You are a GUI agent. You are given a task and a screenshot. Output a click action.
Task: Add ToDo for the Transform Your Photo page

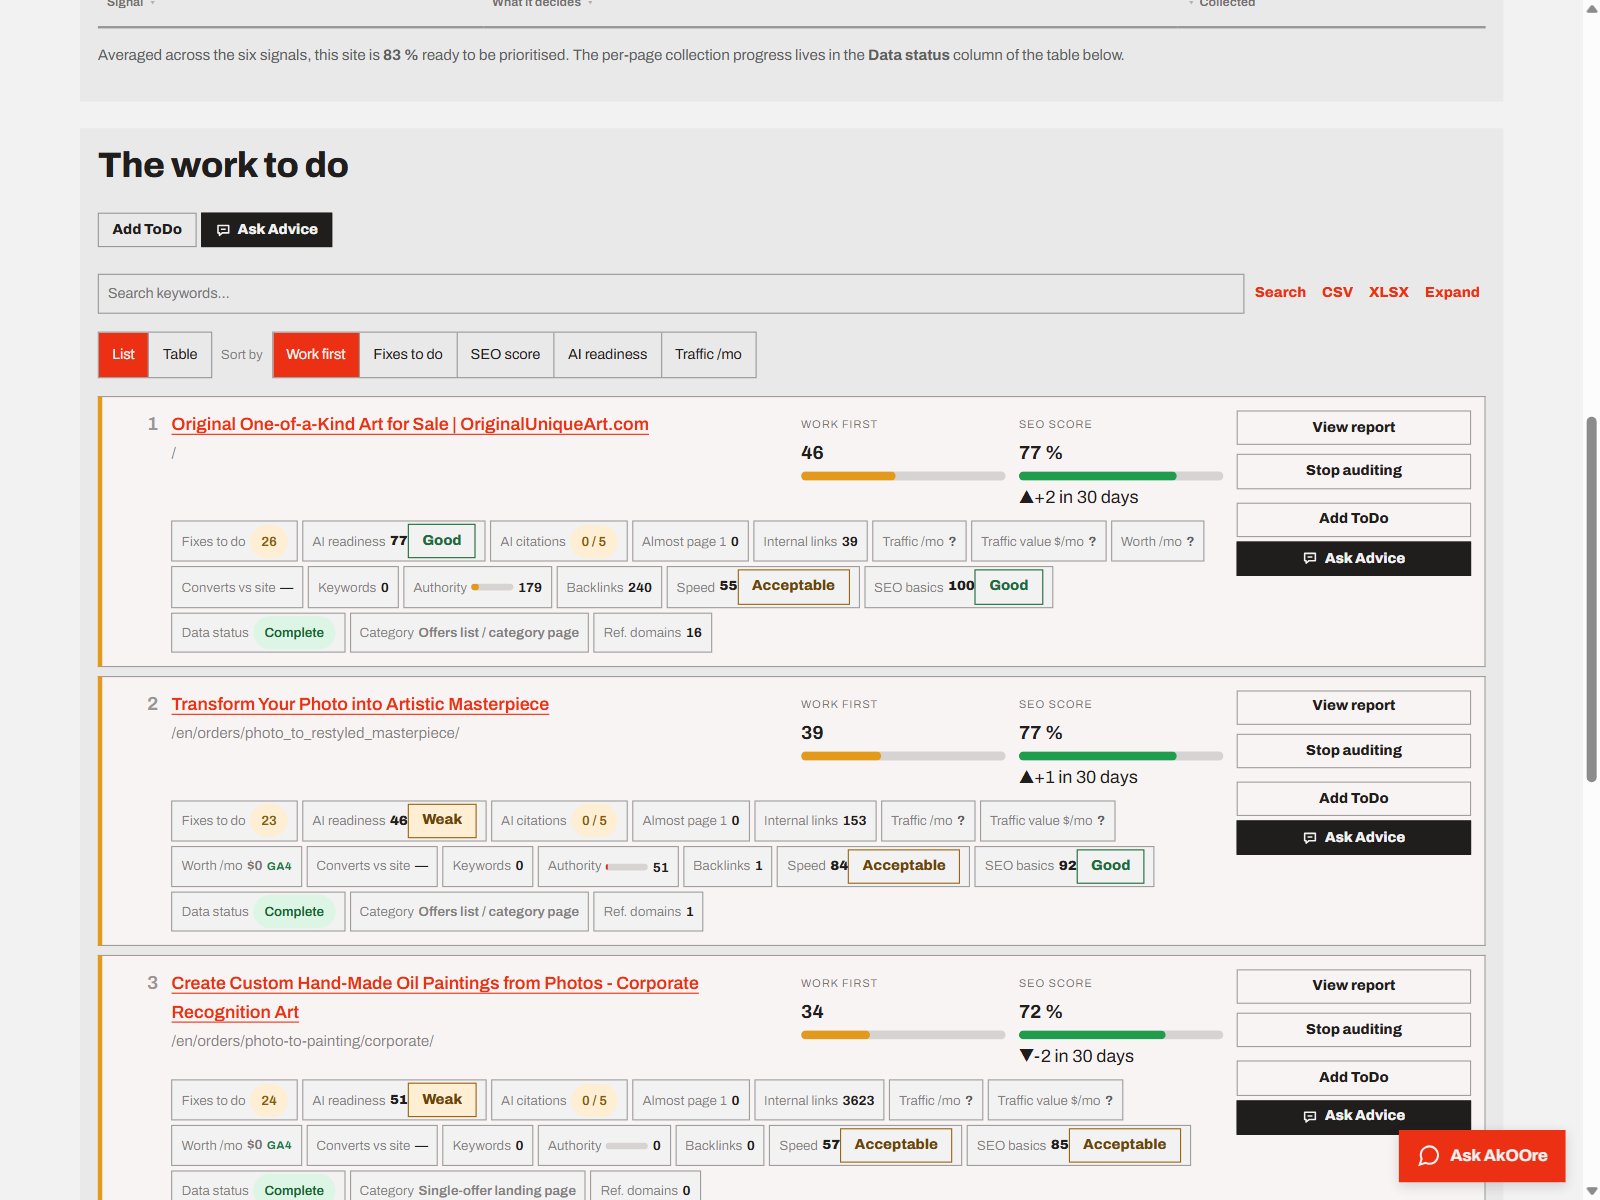pos(1353,798)
